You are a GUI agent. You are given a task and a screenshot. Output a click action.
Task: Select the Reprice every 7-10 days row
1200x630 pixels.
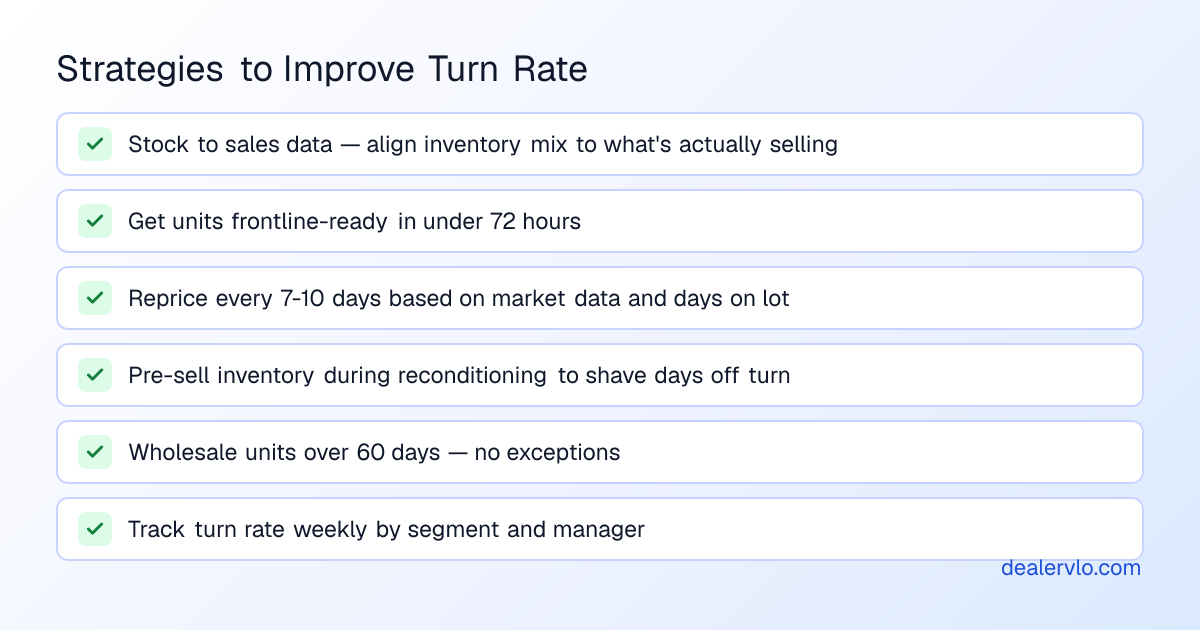click(x=600, y=298)
